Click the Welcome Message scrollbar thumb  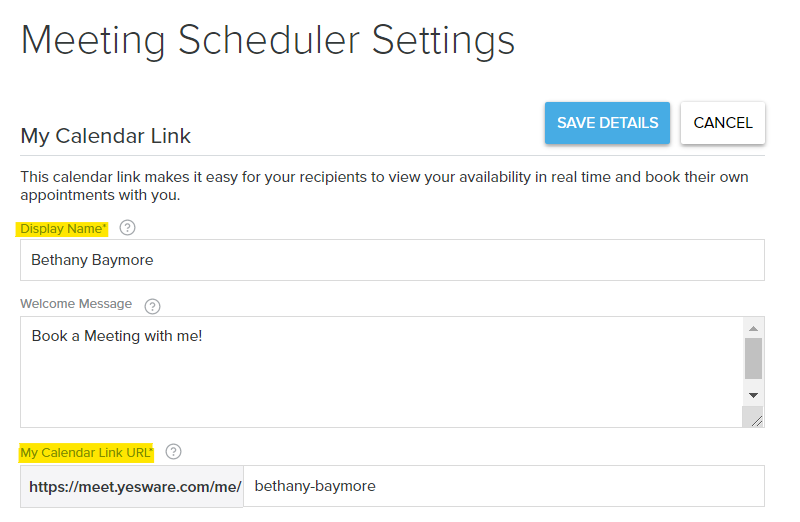pyautogui.click(x=753, y=358)
